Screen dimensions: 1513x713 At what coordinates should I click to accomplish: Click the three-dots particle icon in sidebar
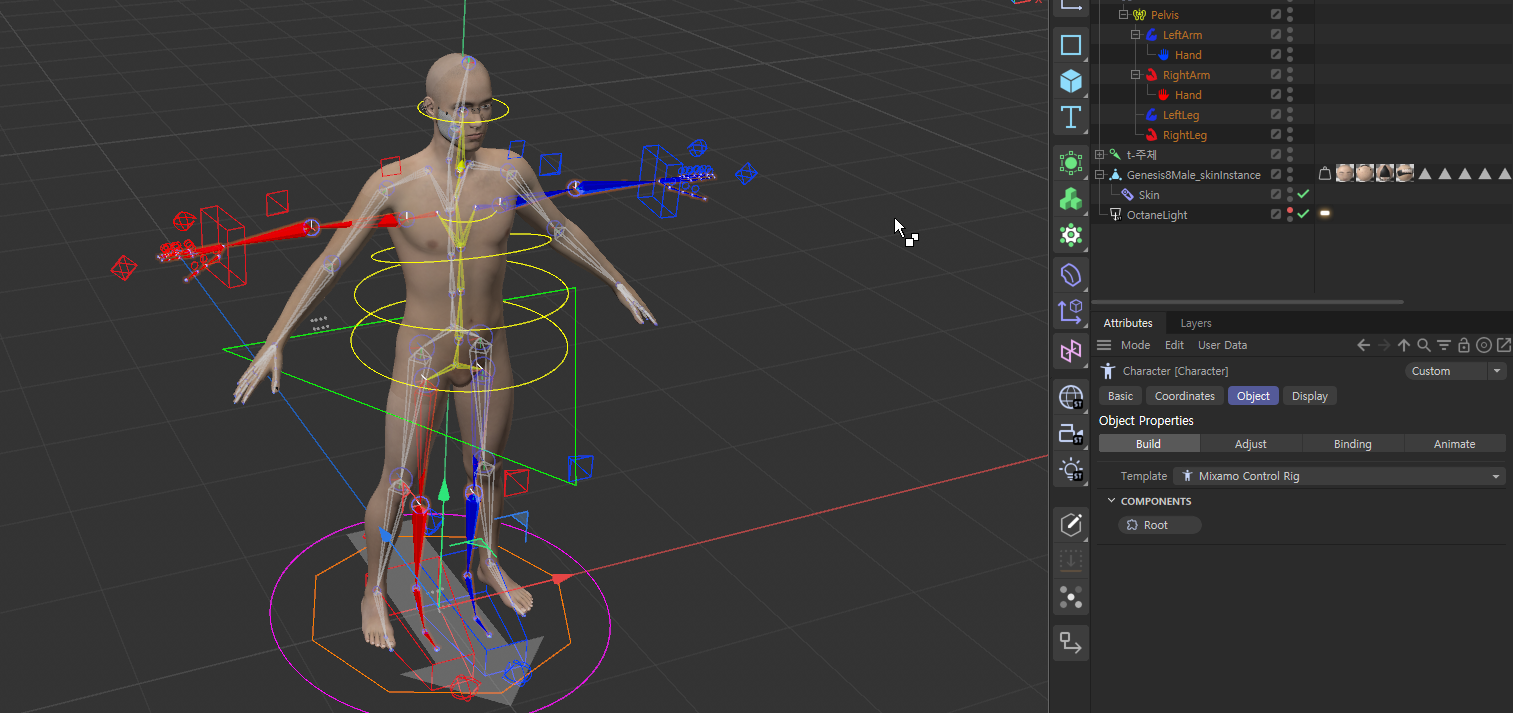[1071, 598]
